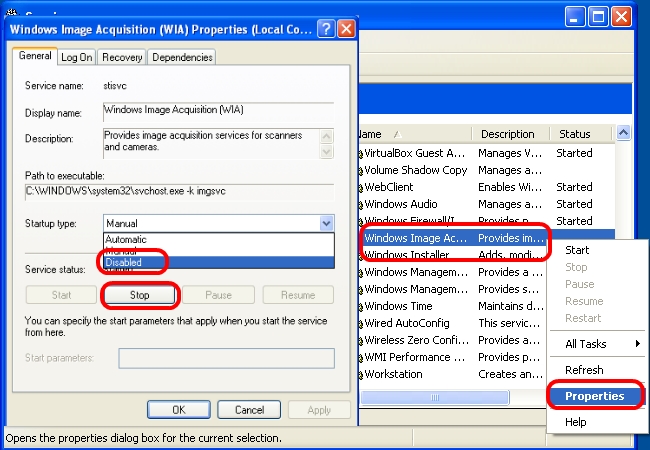Select the Windows Audio service
This screenshot has width=650, height=450.
point(486,204)
